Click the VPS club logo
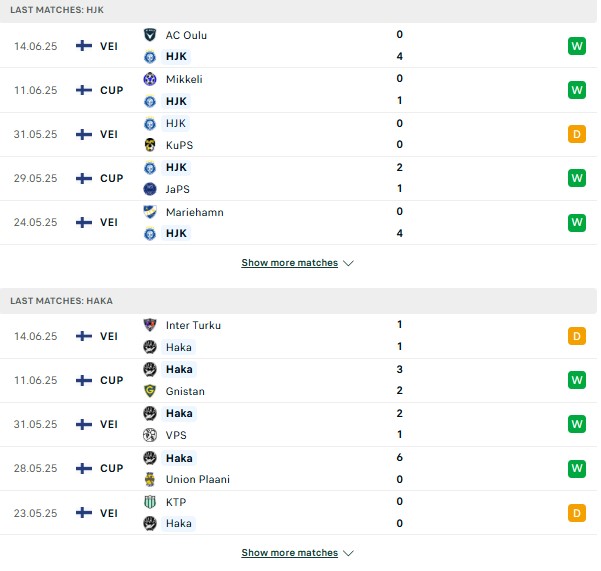Screen dimensions: 601x571 tap(150, 435)
